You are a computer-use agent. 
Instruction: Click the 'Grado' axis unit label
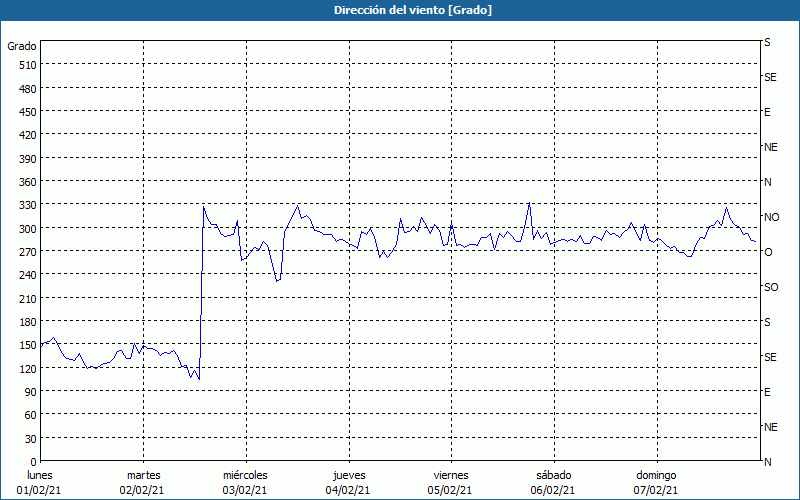click(22, 46)
